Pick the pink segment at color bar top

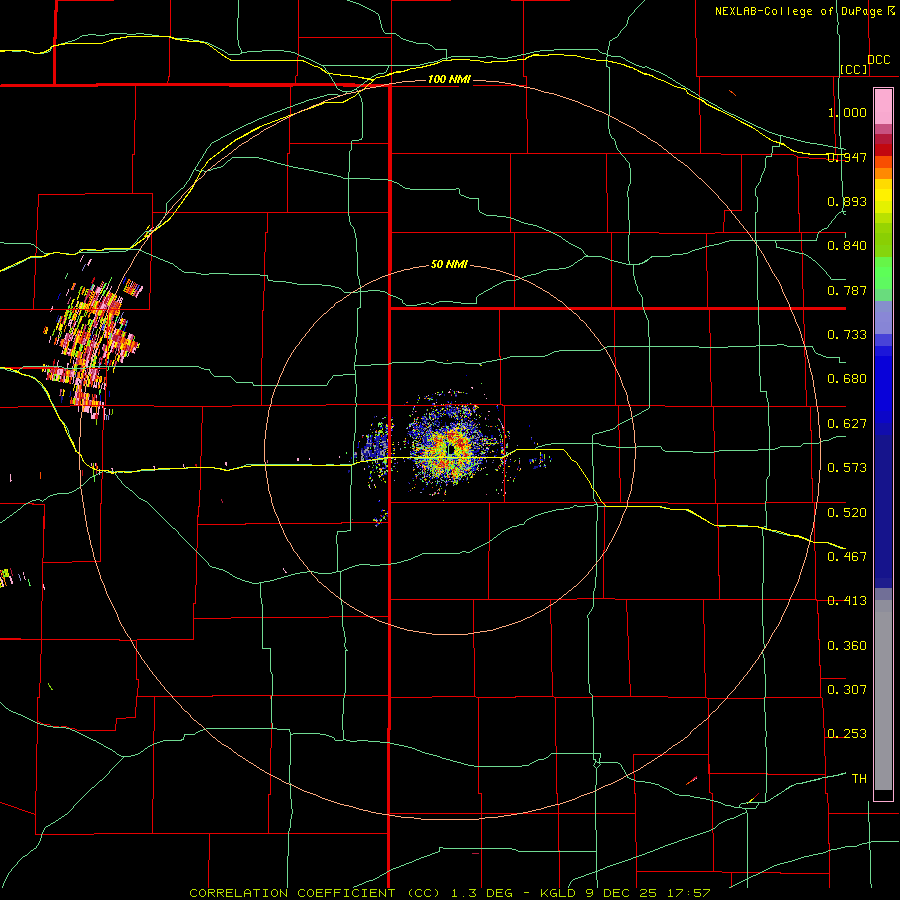883,107
